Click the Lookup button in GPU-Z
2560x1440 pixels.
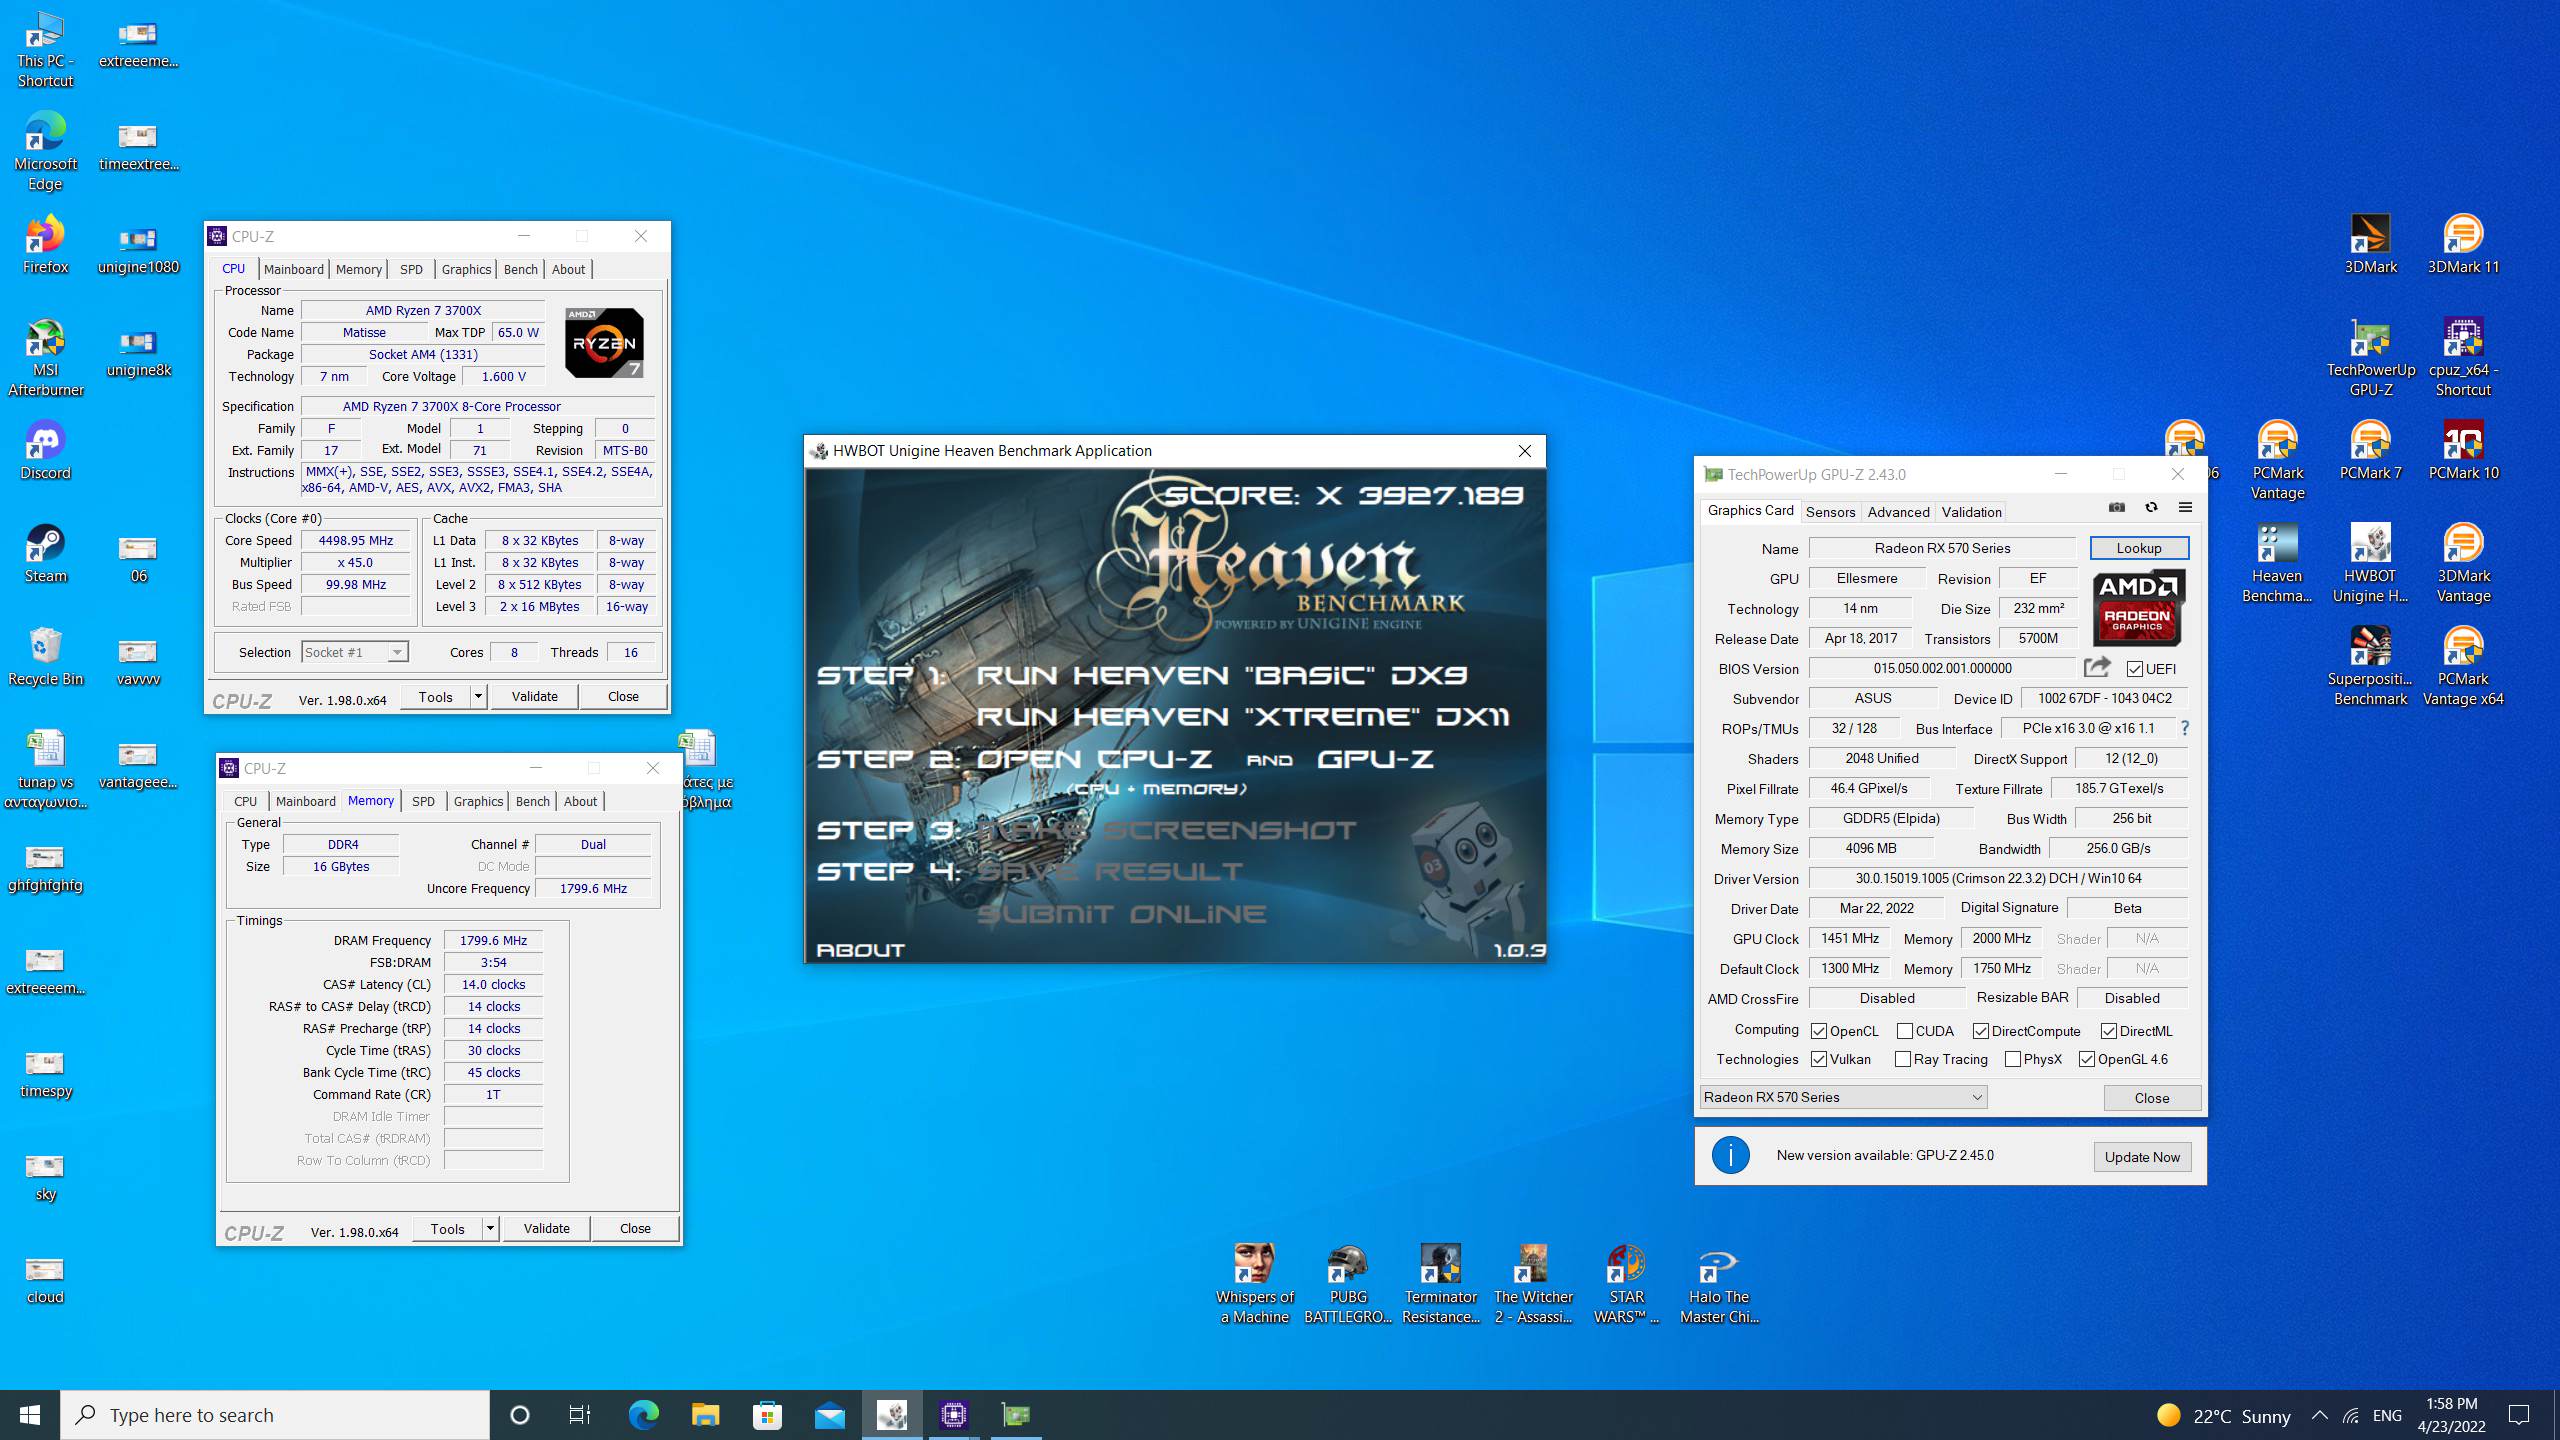[2139, 548]
